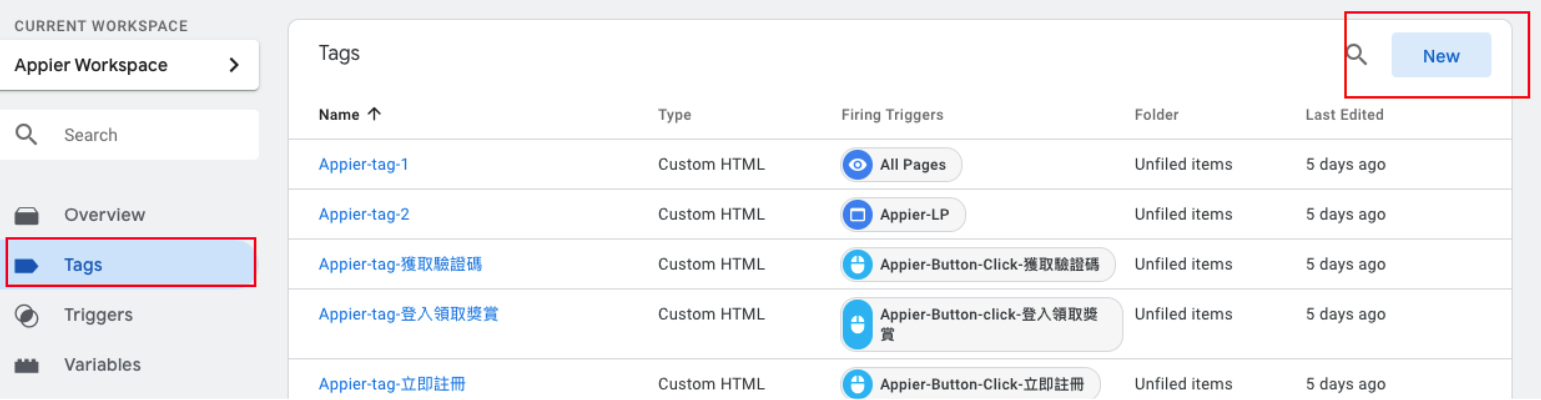Click the Appier-LP page view trigger icon

point(857,214)
